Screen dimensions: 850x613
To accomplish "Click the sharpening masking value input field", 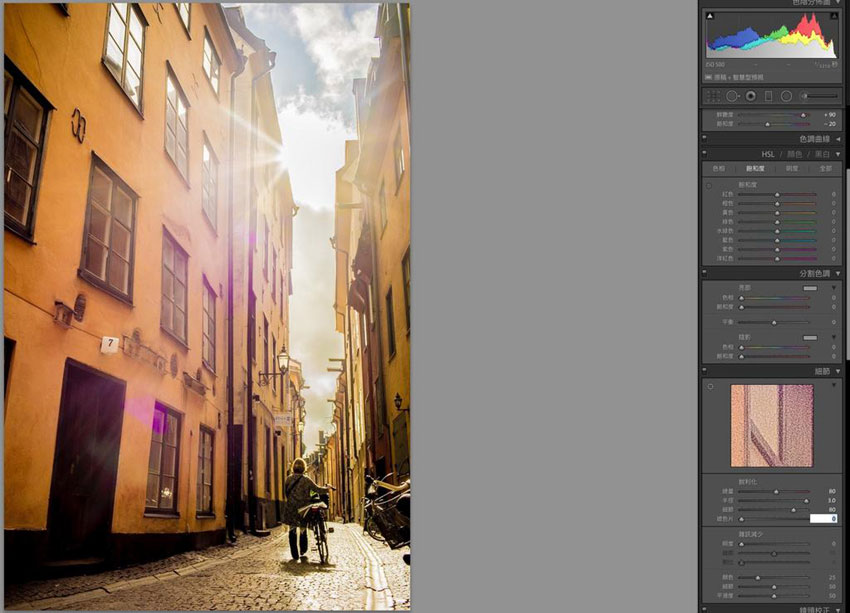I will (822, 519).
